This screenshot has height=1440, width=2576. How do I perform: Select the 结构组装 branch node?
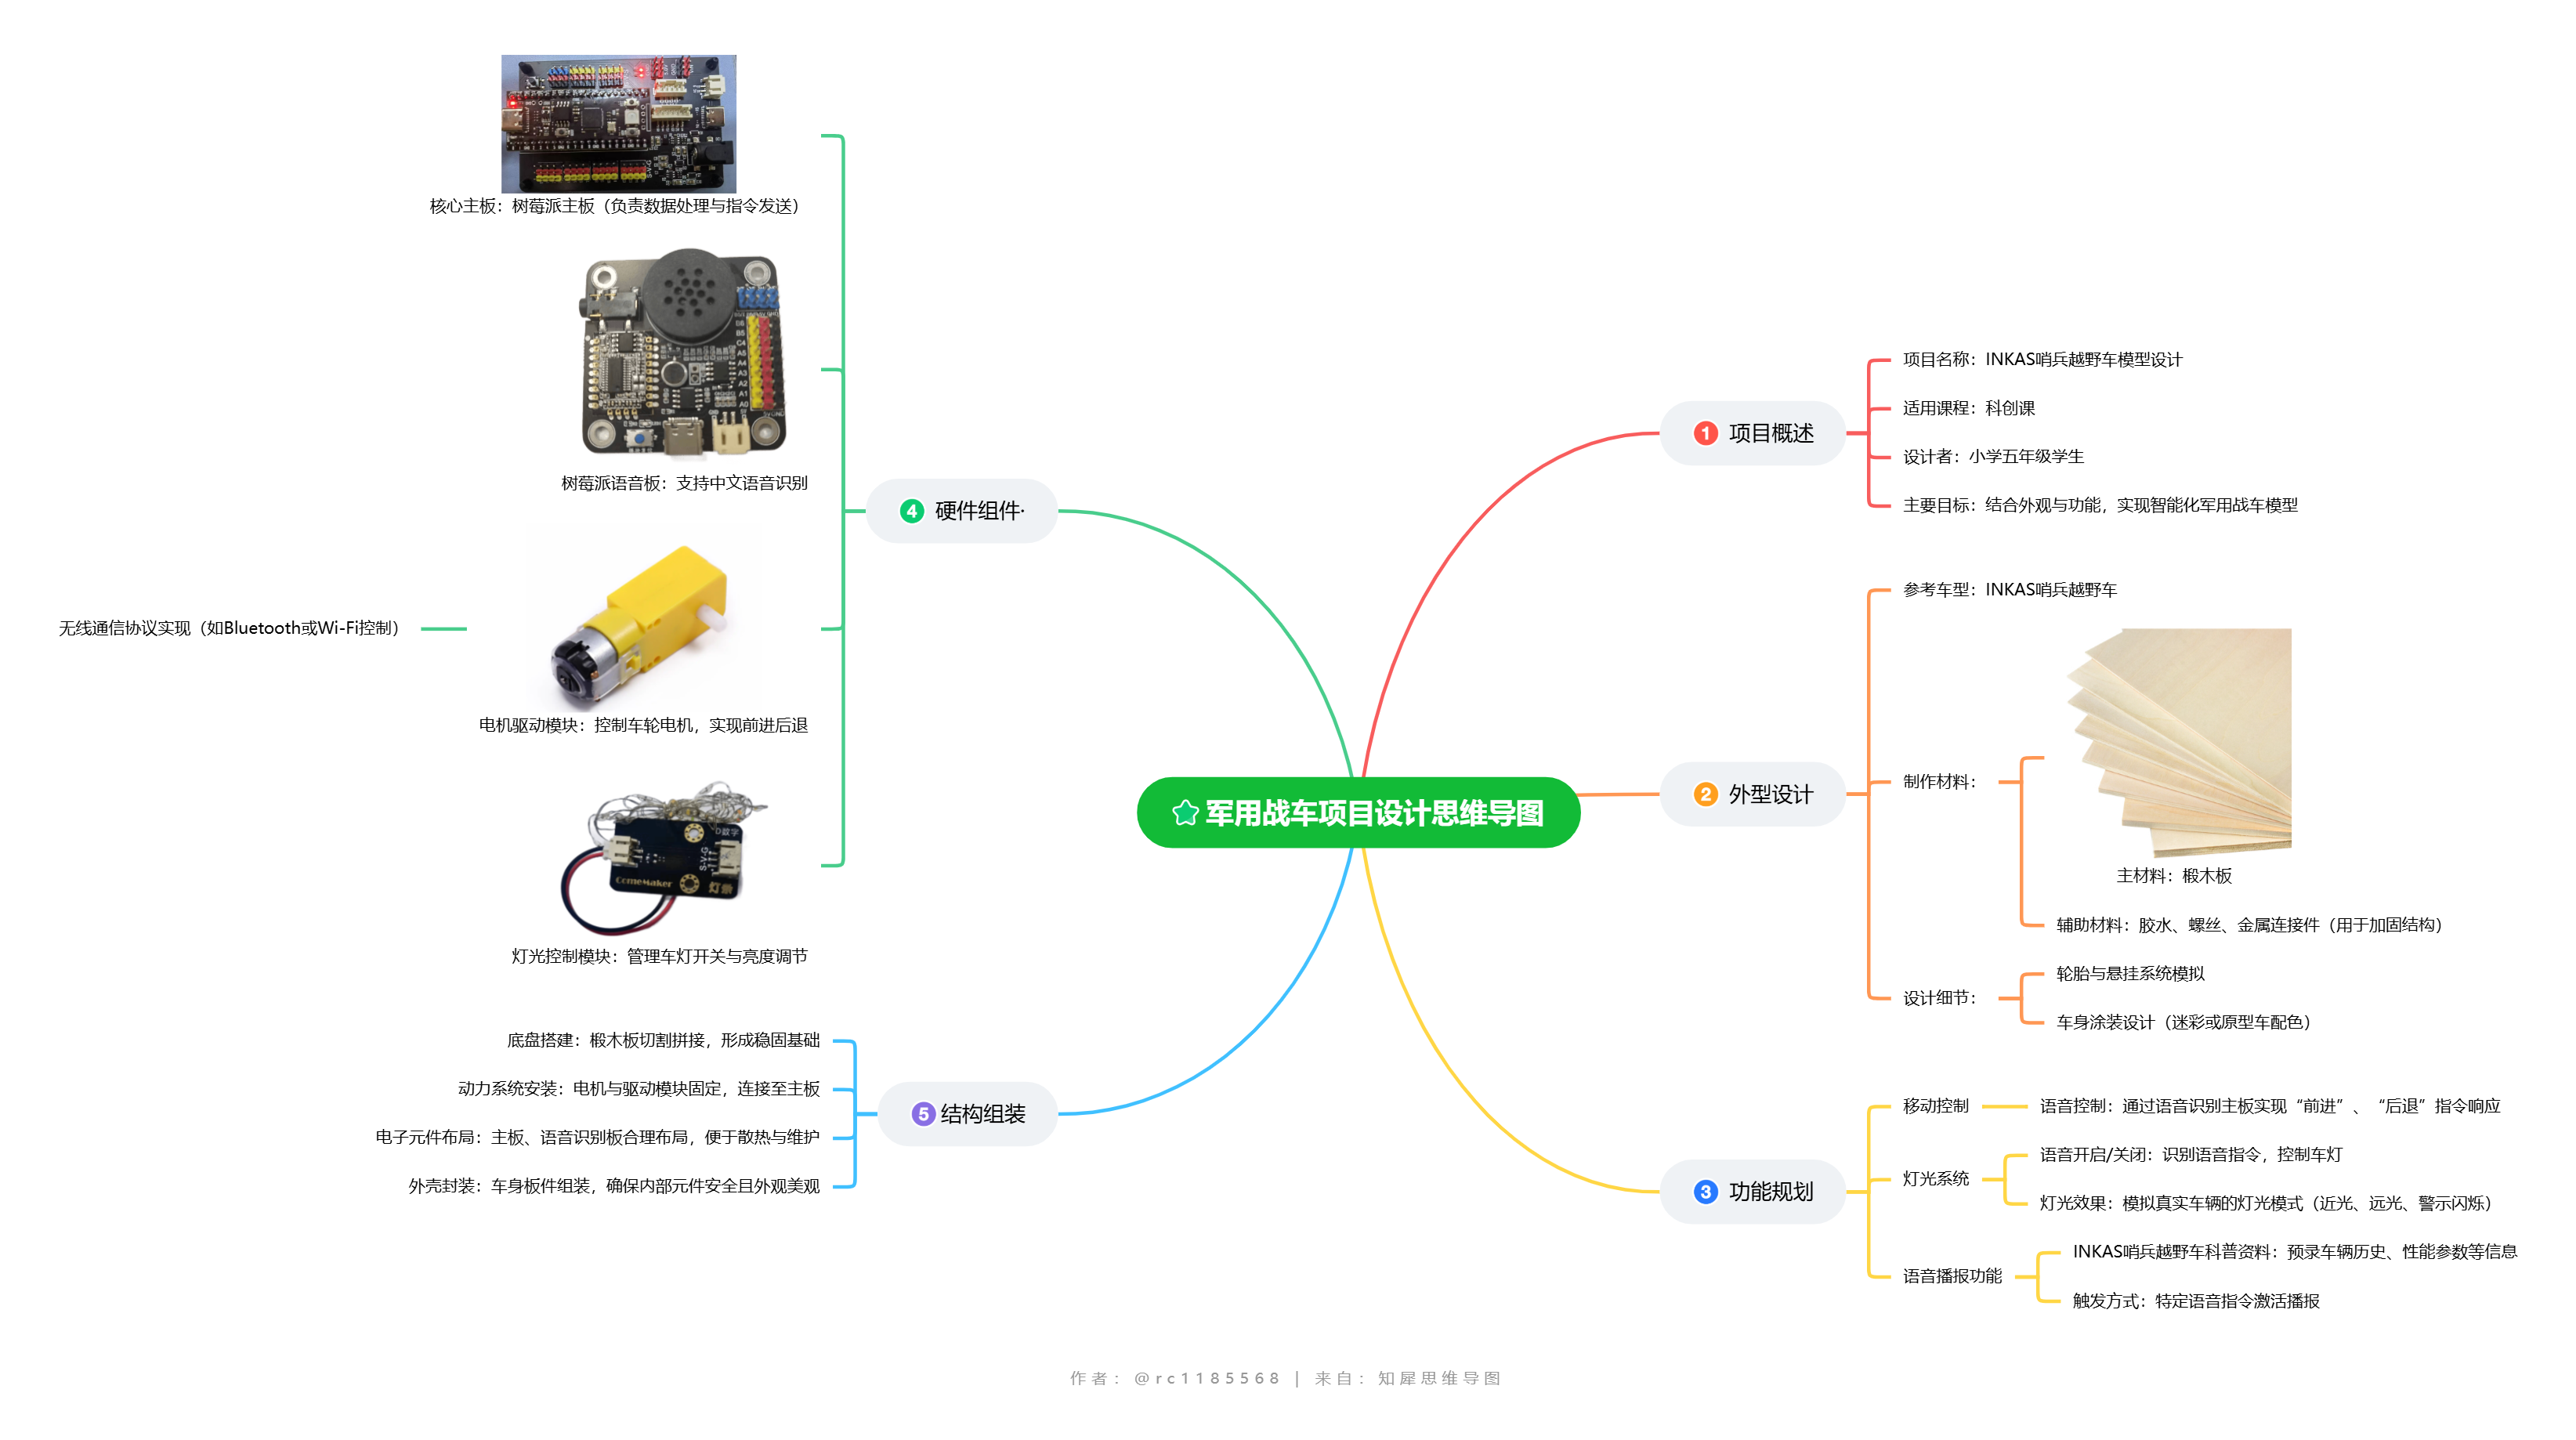point(967,1114)
